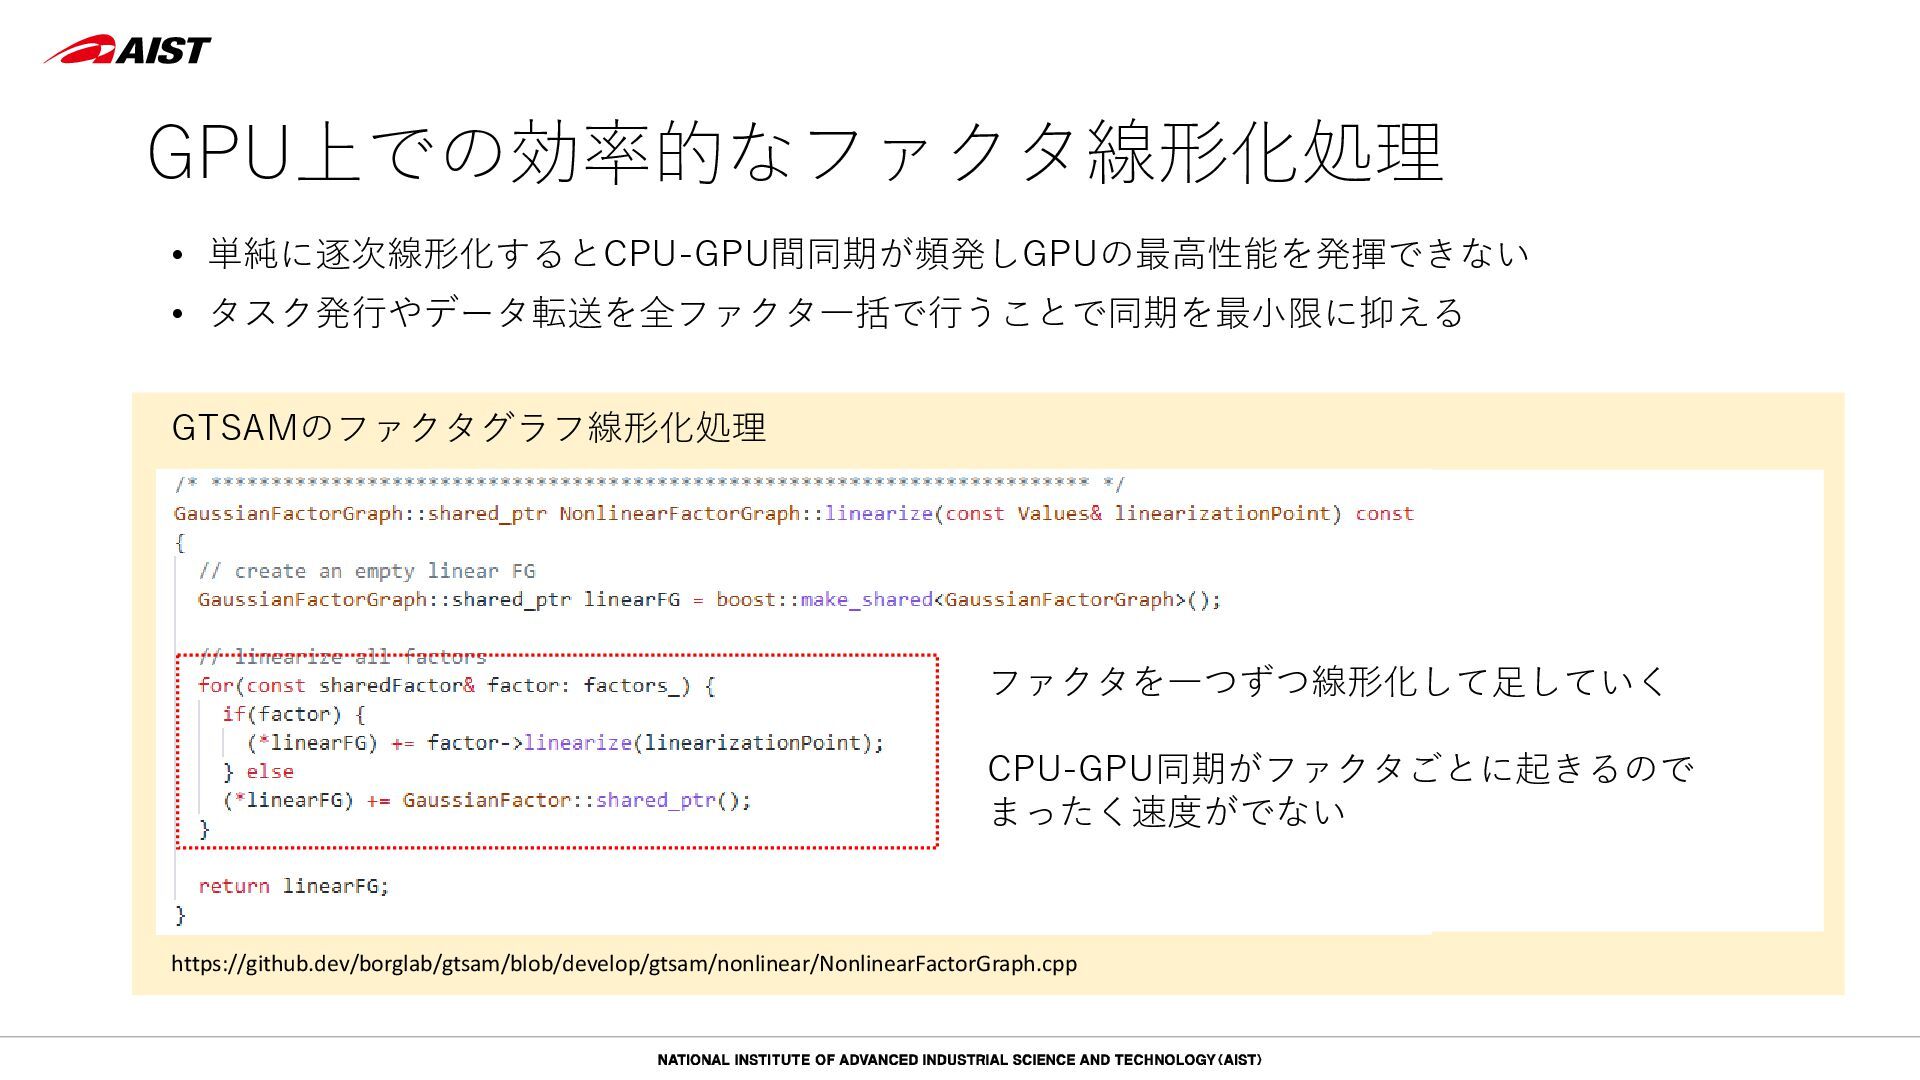This screenshot has width=1920, height=1080.
Task: Click the first bullet about CPU-GPU synchronization
Action: [868, 253]
